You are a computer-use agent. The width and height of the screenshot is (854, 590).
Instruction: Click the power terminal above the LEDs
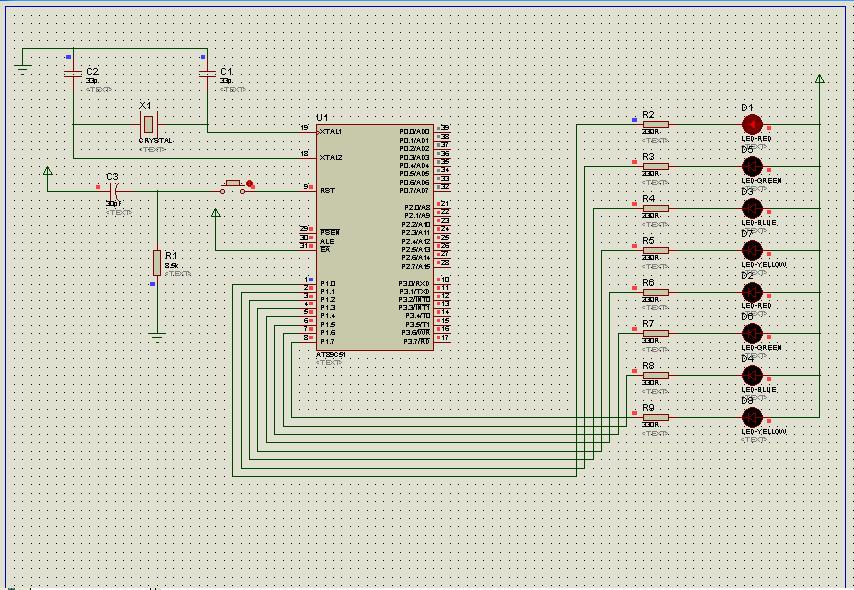(820, 79)
